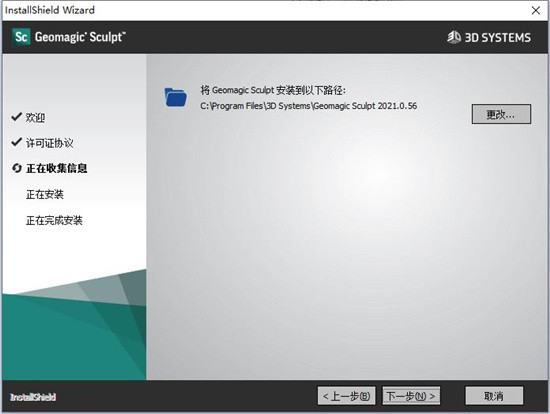Click the 更改... button to change the install path
The width and height of the screenshot is (550, 414).
click(x=501, y=114)
